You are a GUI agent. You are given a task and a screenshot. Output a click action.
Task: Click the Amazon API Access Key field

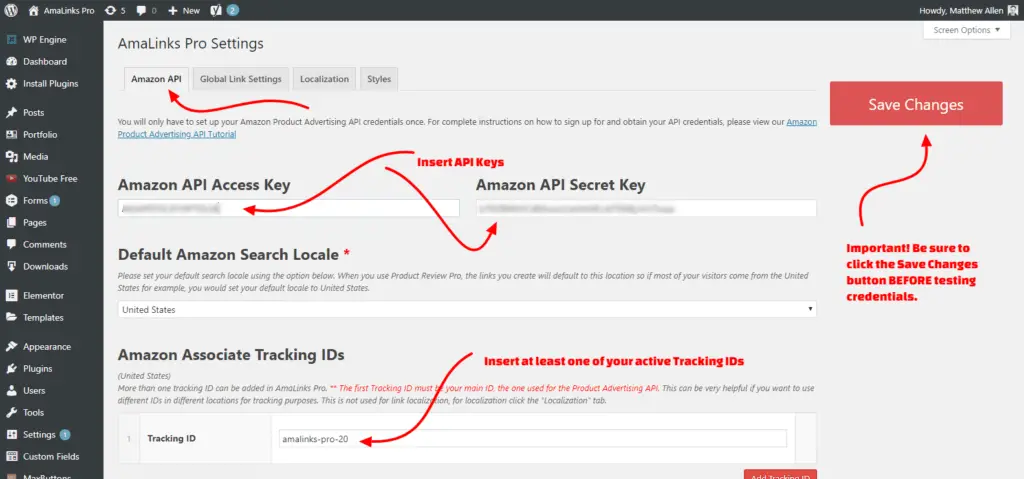(289, 208)
